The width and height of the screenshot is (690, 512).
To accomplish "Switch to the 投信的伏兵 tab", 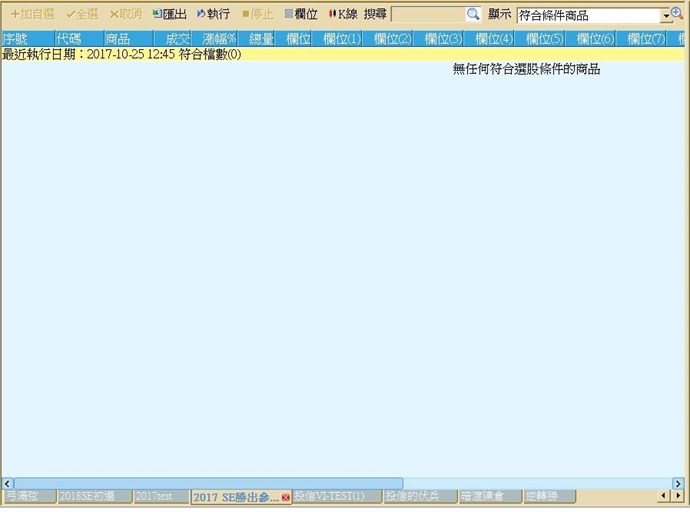I will click(420, 496).
